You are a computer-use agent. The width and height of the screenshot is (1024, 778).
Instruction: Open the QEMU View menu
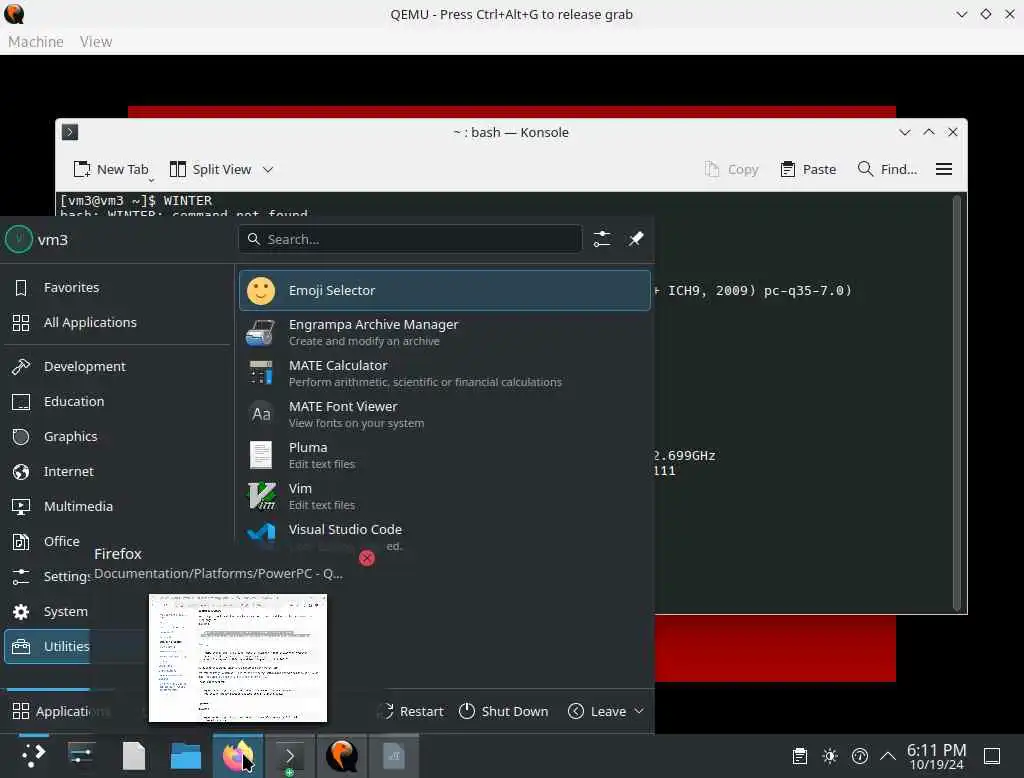click(x=96, y=42)
